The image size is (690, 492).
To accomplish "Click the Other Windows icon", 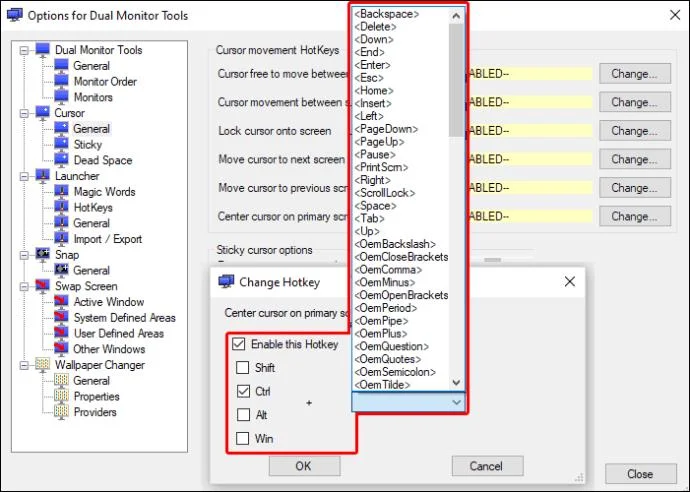I will pyautogui.click(x=61, y=349).
